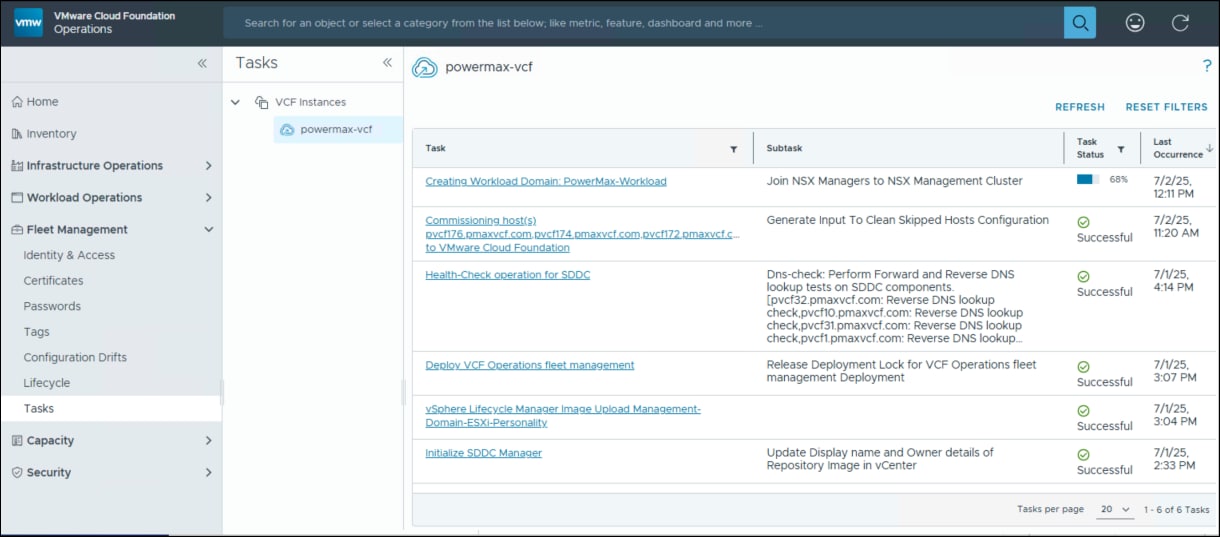Click 'Generate Input To Clean Skipped Hosts' subtask
Image resolution: width=1220 pixels, height=537 pixels.
pyautogui.click(x=908, y=221)
